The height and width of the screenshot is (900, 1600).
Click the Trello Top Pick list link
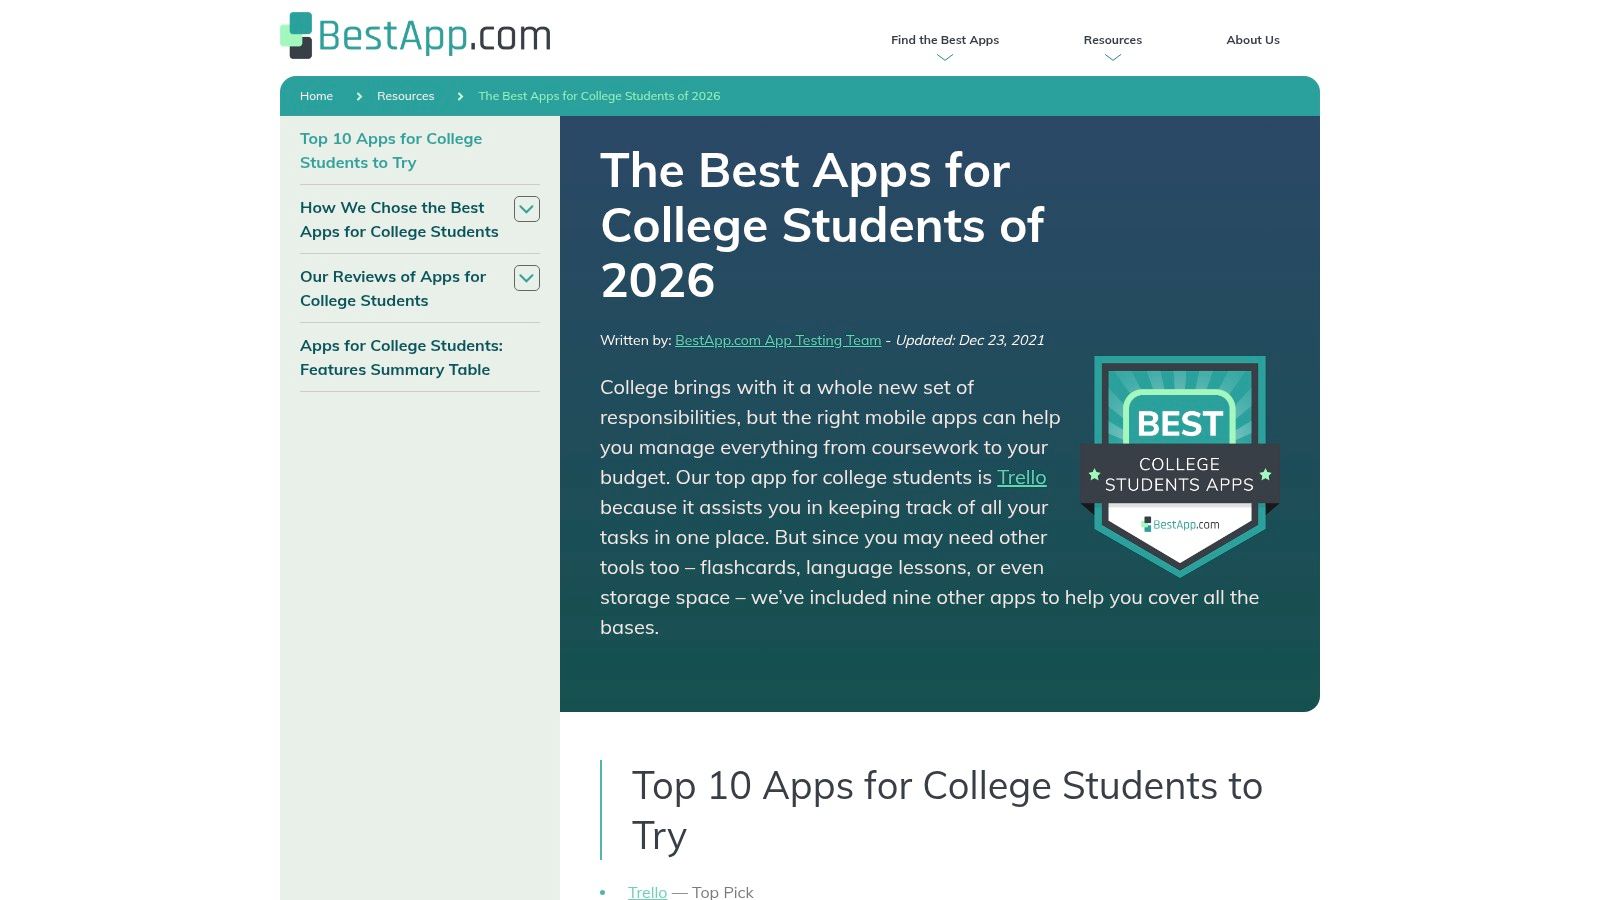[647, 892]
